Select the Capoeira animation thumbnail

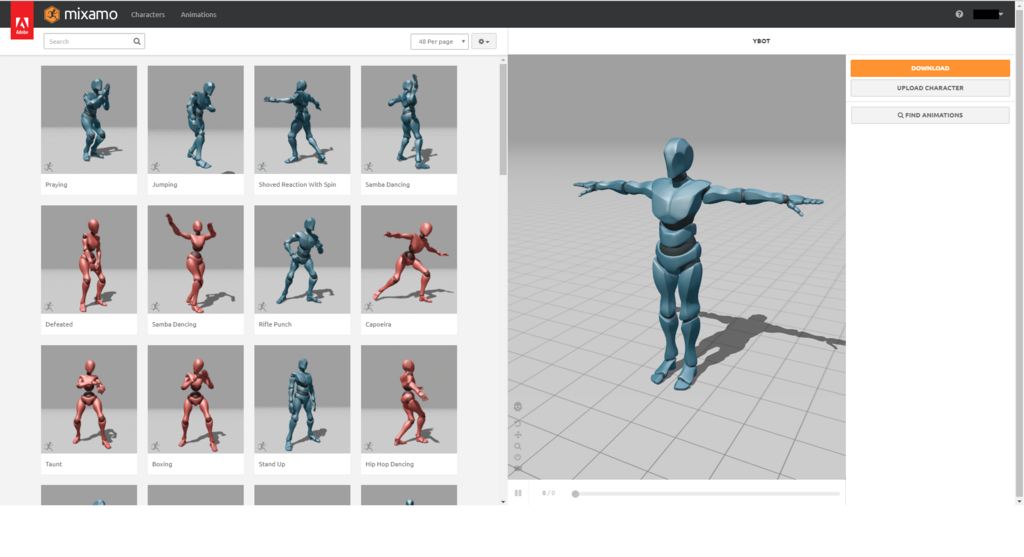pos(409,259)
